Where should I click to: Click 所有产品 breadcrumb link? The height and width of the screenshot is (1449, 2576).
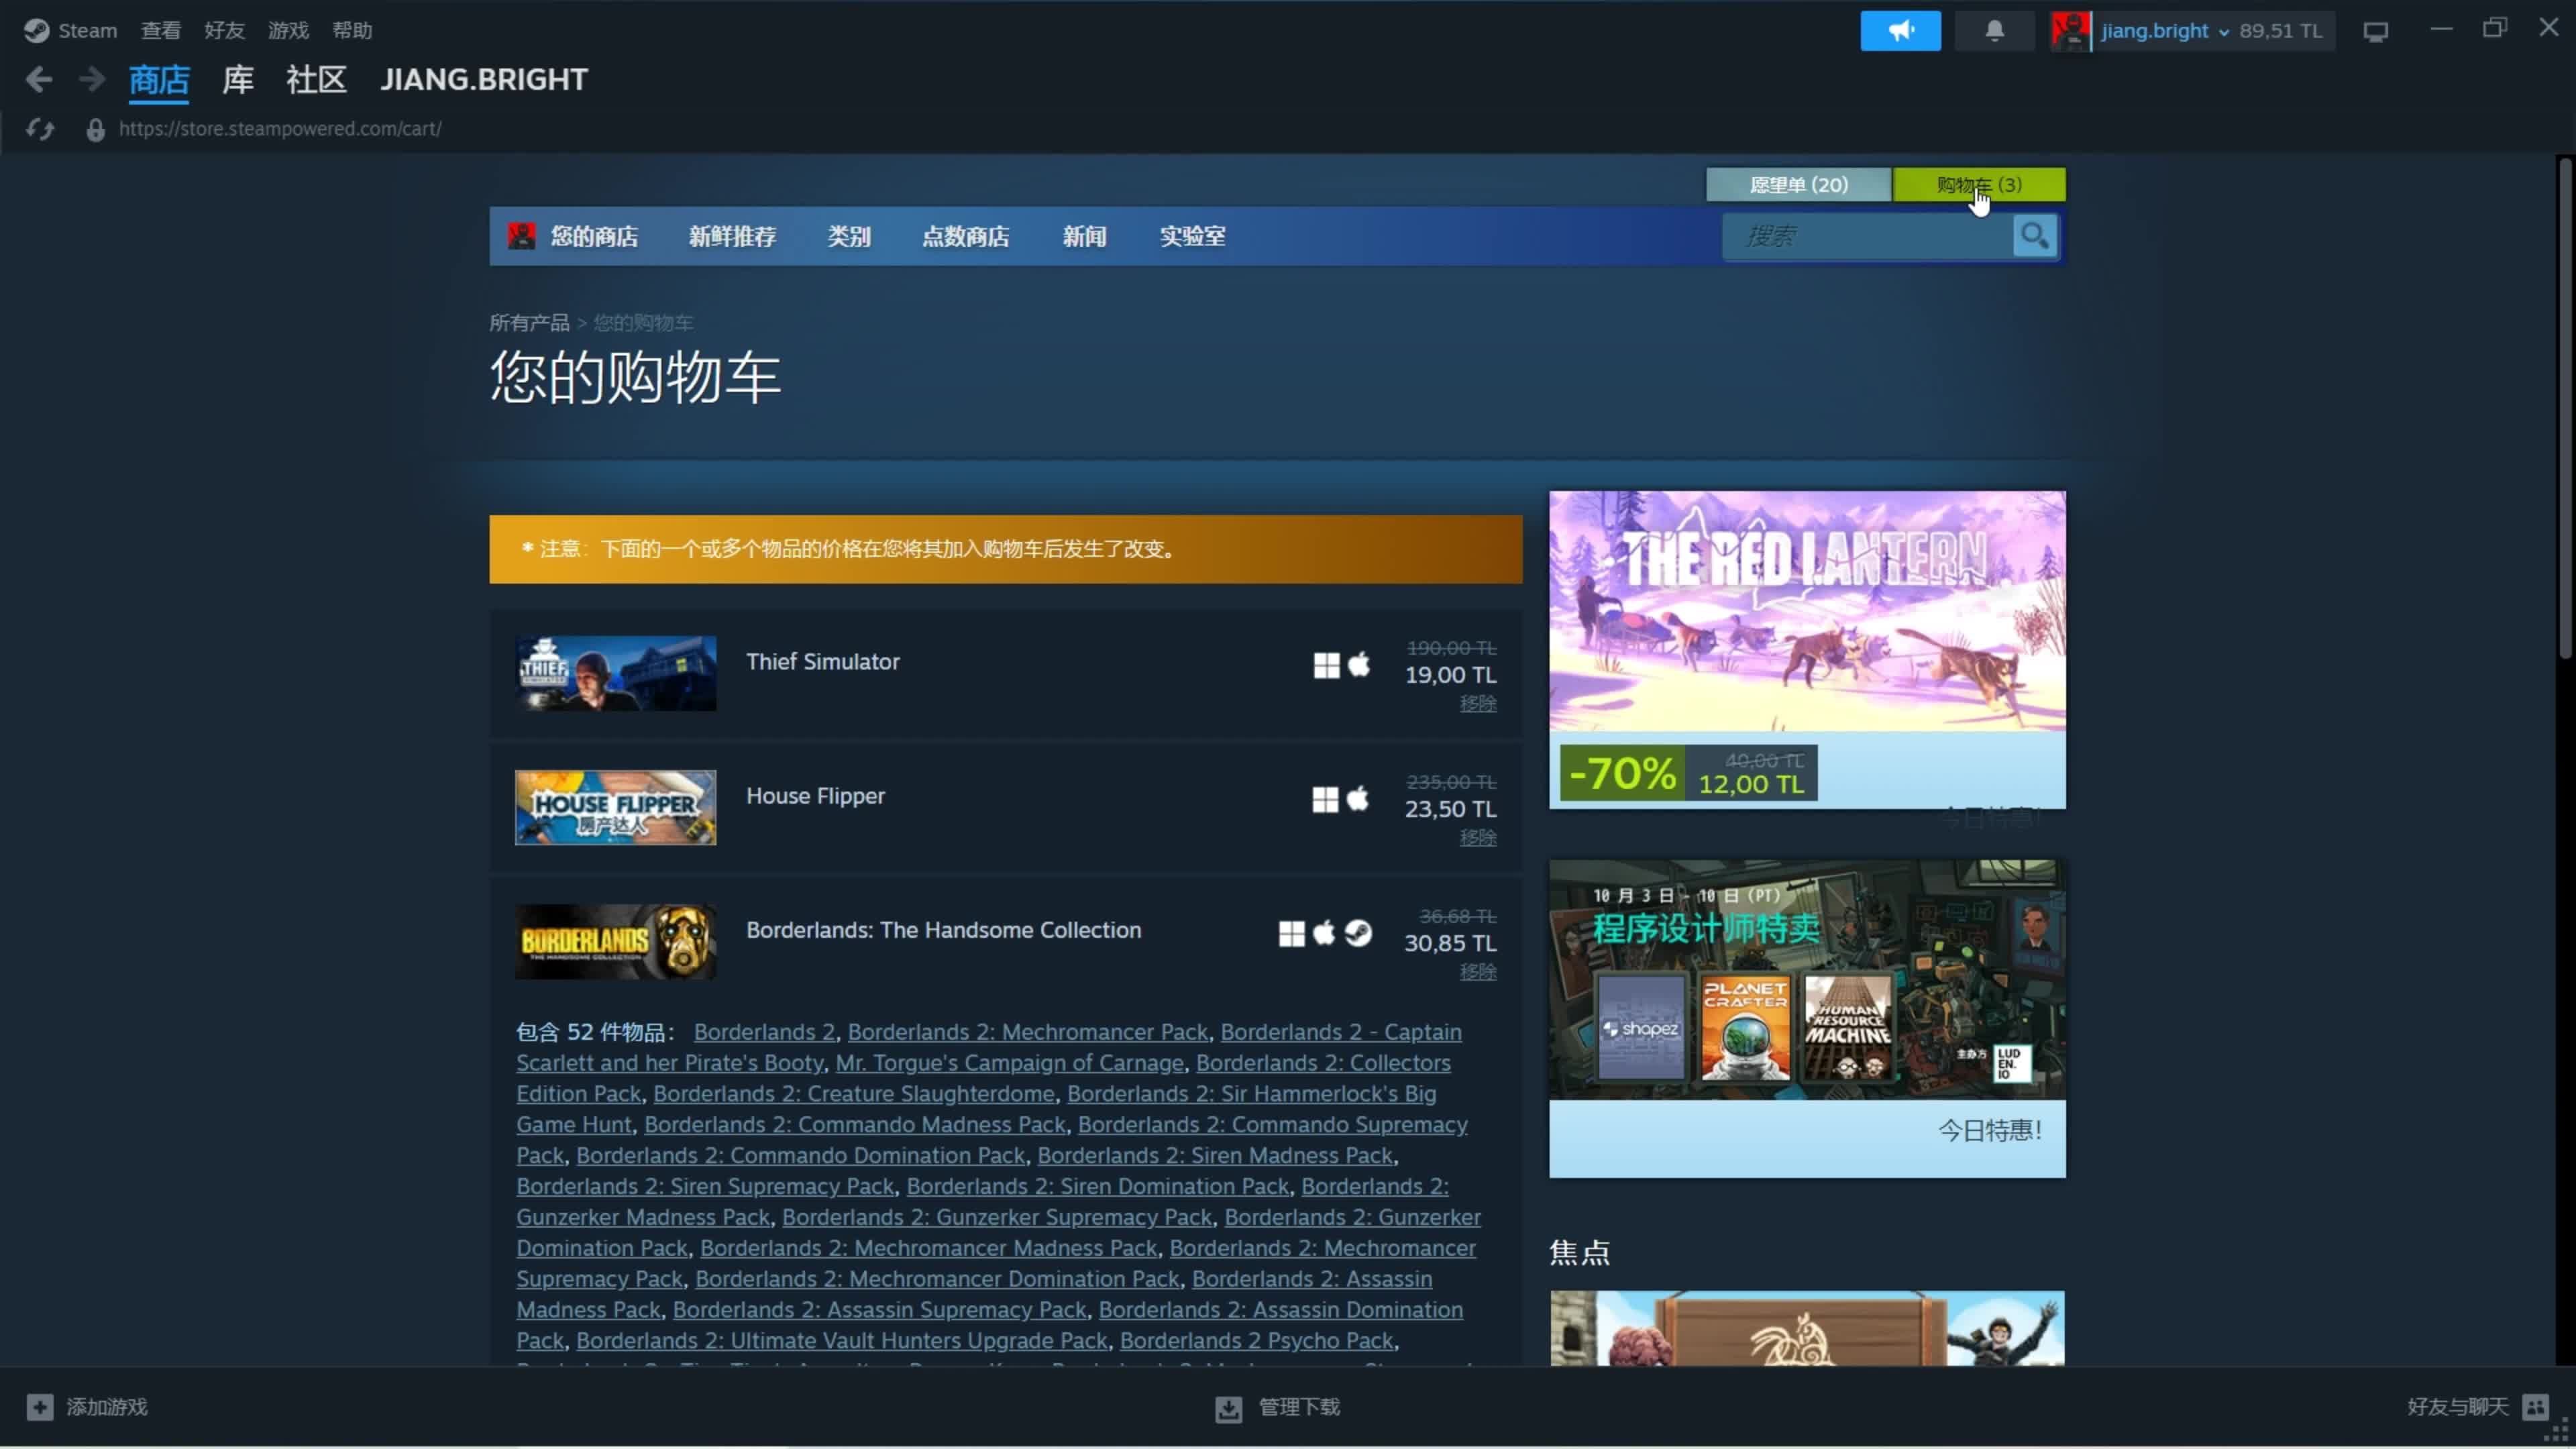coord(529,323)
